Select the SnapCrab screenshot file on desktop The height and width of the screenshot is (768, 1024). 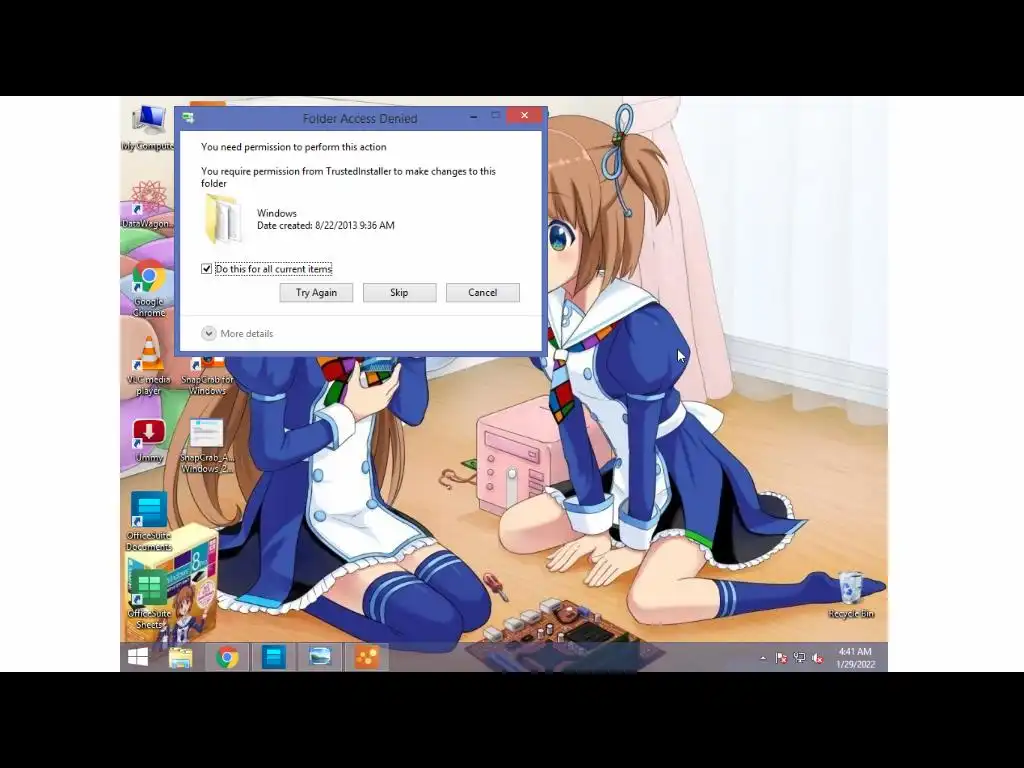(x=207, y=445)
